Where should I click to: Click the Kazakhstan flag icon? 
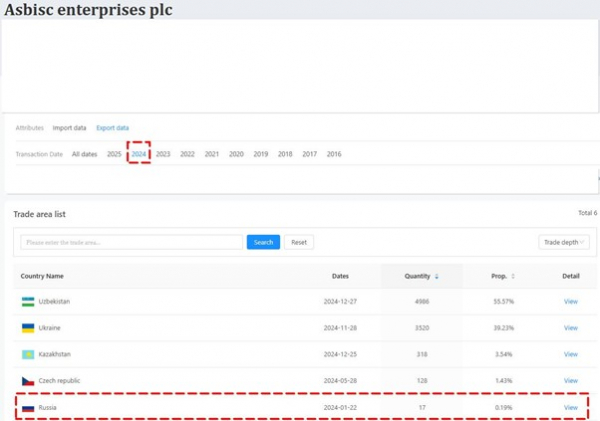point(28,354)
